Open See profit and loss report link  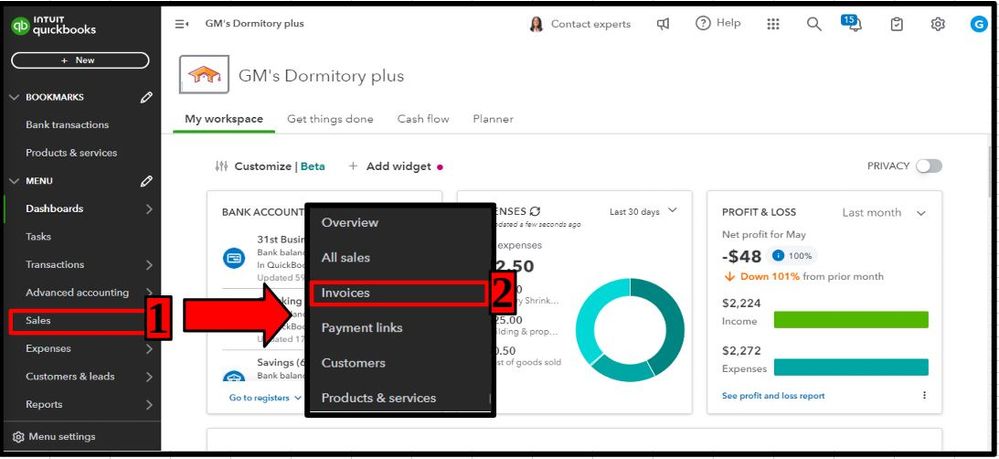pyautogui.click(x=773, y=396)
